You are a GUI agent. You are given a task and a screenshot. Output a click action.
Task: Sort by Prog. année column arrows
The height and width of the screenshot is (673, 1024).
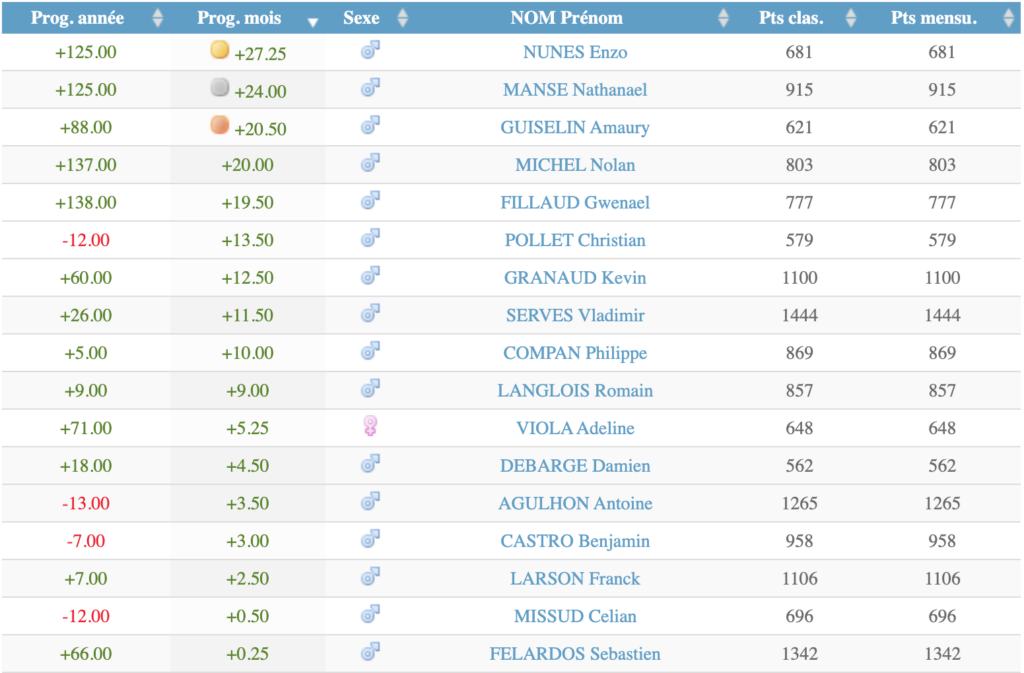(157, 18)
